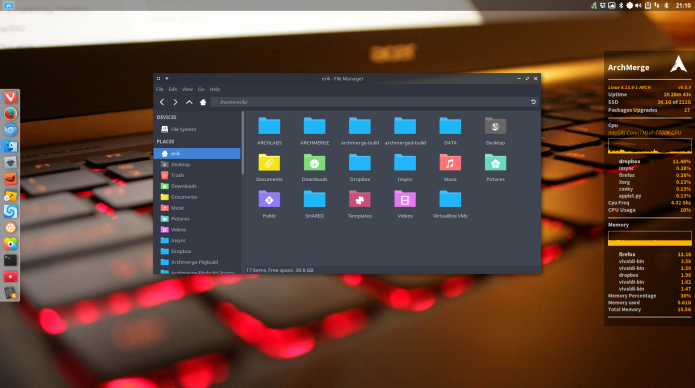Select File System under Devices
Screen dimensions: 695x388
point(197,129)
